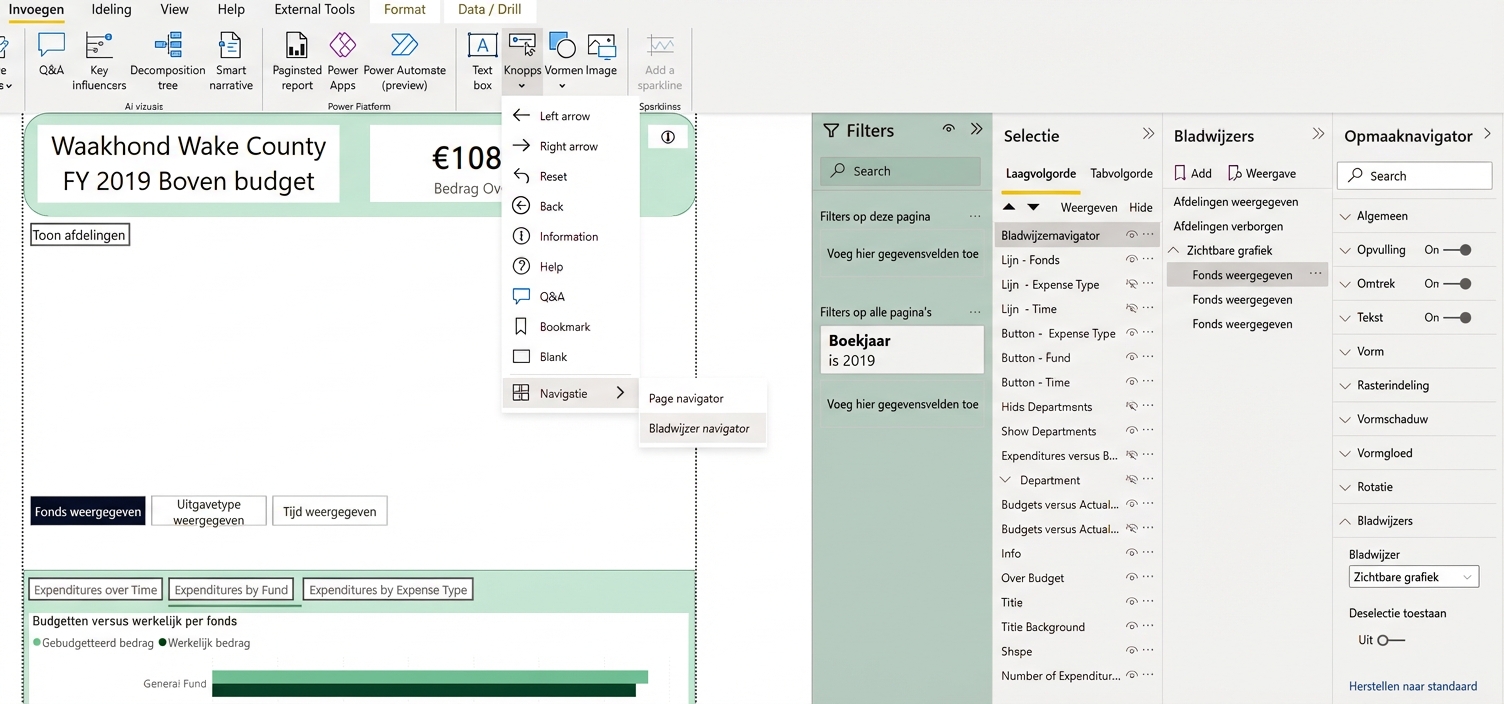Toggle the Omtrek switch
Image resolution: width=1504 pixels, height=704 pixels.
click(1459, 284)
